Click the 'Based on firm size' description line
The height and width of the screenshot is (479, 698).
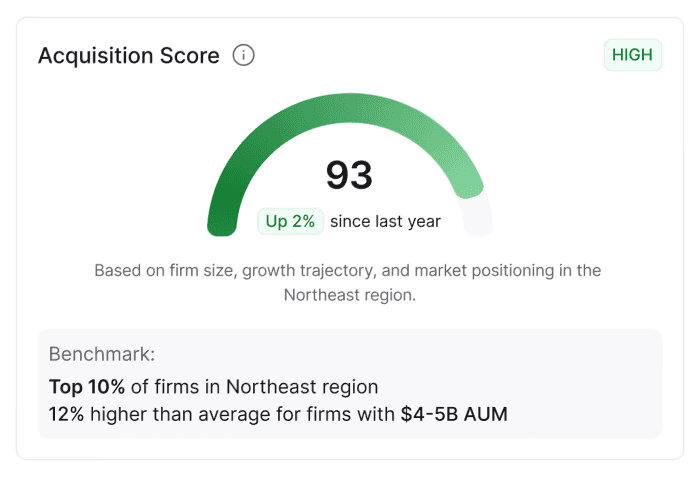tap(348, 270)
